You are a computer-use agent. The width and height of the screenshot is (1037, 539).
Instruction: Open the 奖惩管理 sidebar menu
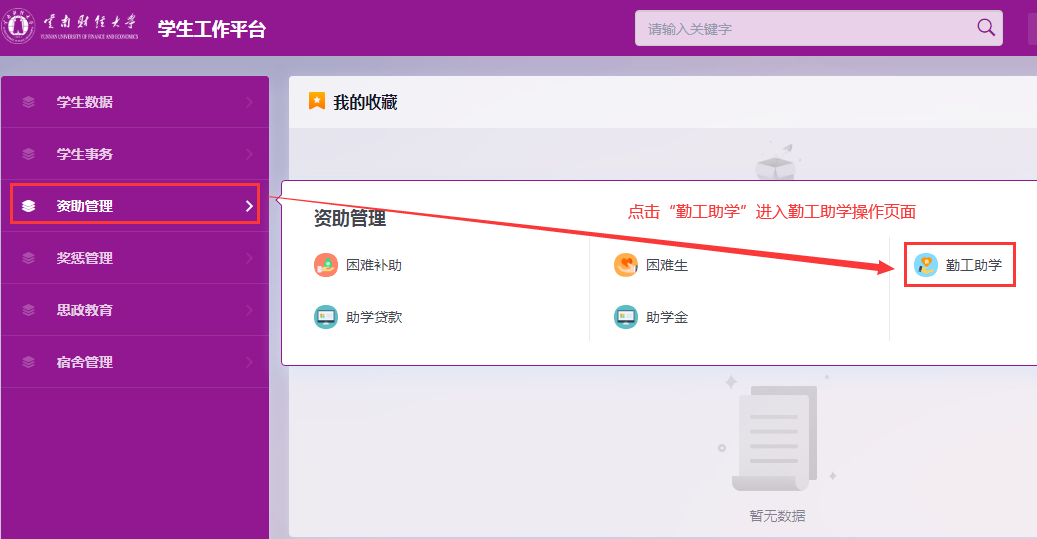pyautogui.click(x=85, y=258)
